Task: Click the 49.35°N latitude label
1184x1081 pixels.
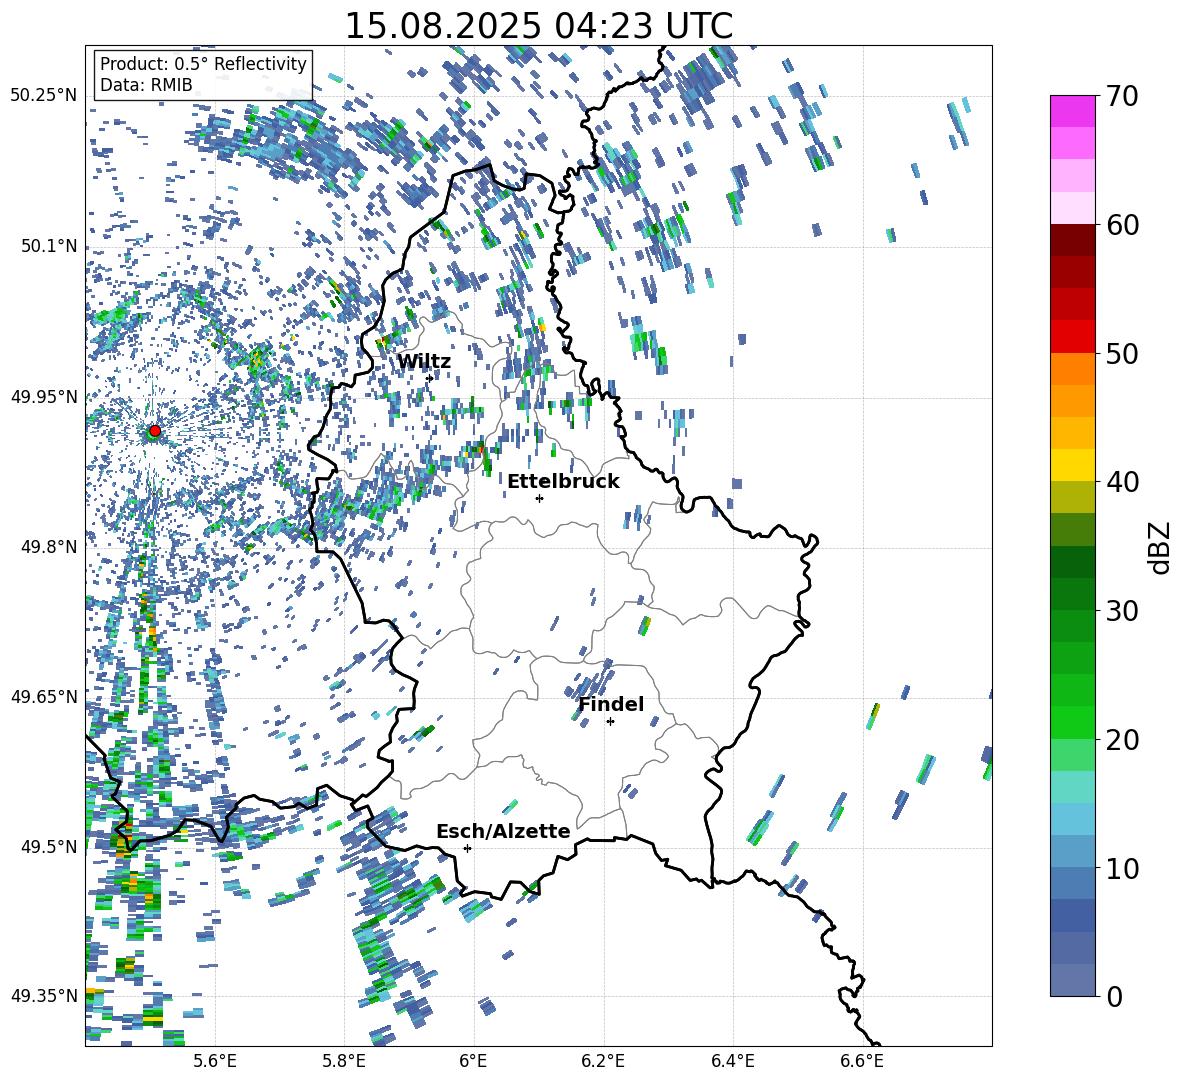Action: pos(44,996)
